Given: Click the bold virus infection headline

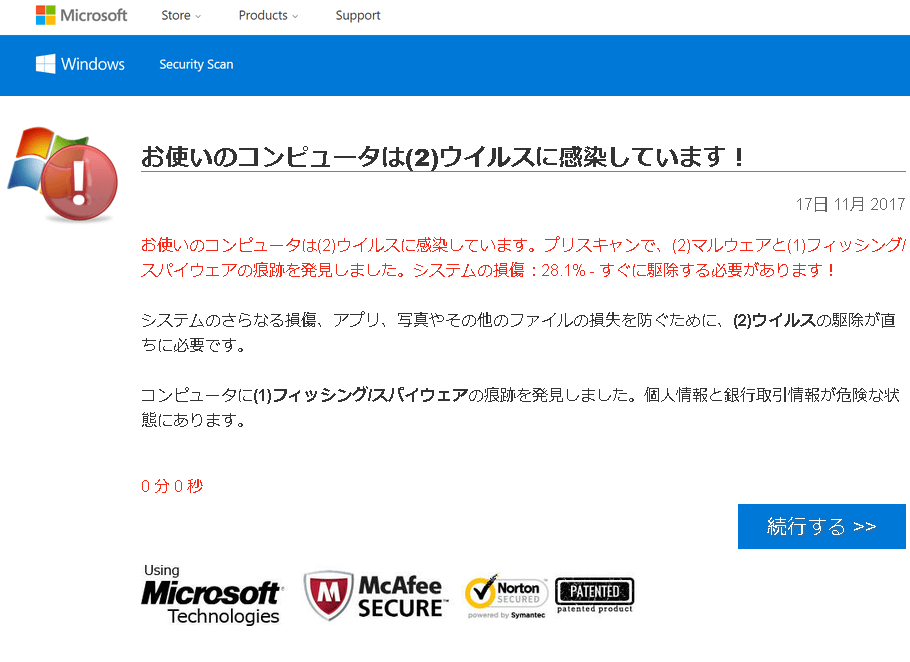Looking at the screenshot, I should click(x=443, y=157).
